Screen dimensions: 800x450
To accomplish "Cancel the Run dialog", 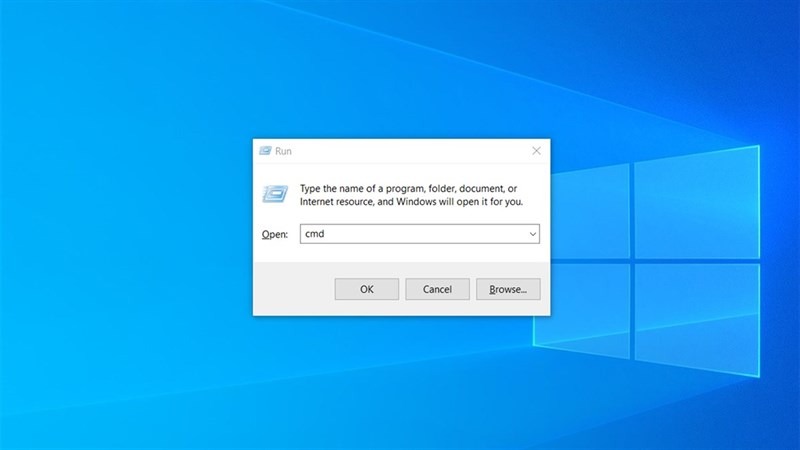I will (437, 289).
